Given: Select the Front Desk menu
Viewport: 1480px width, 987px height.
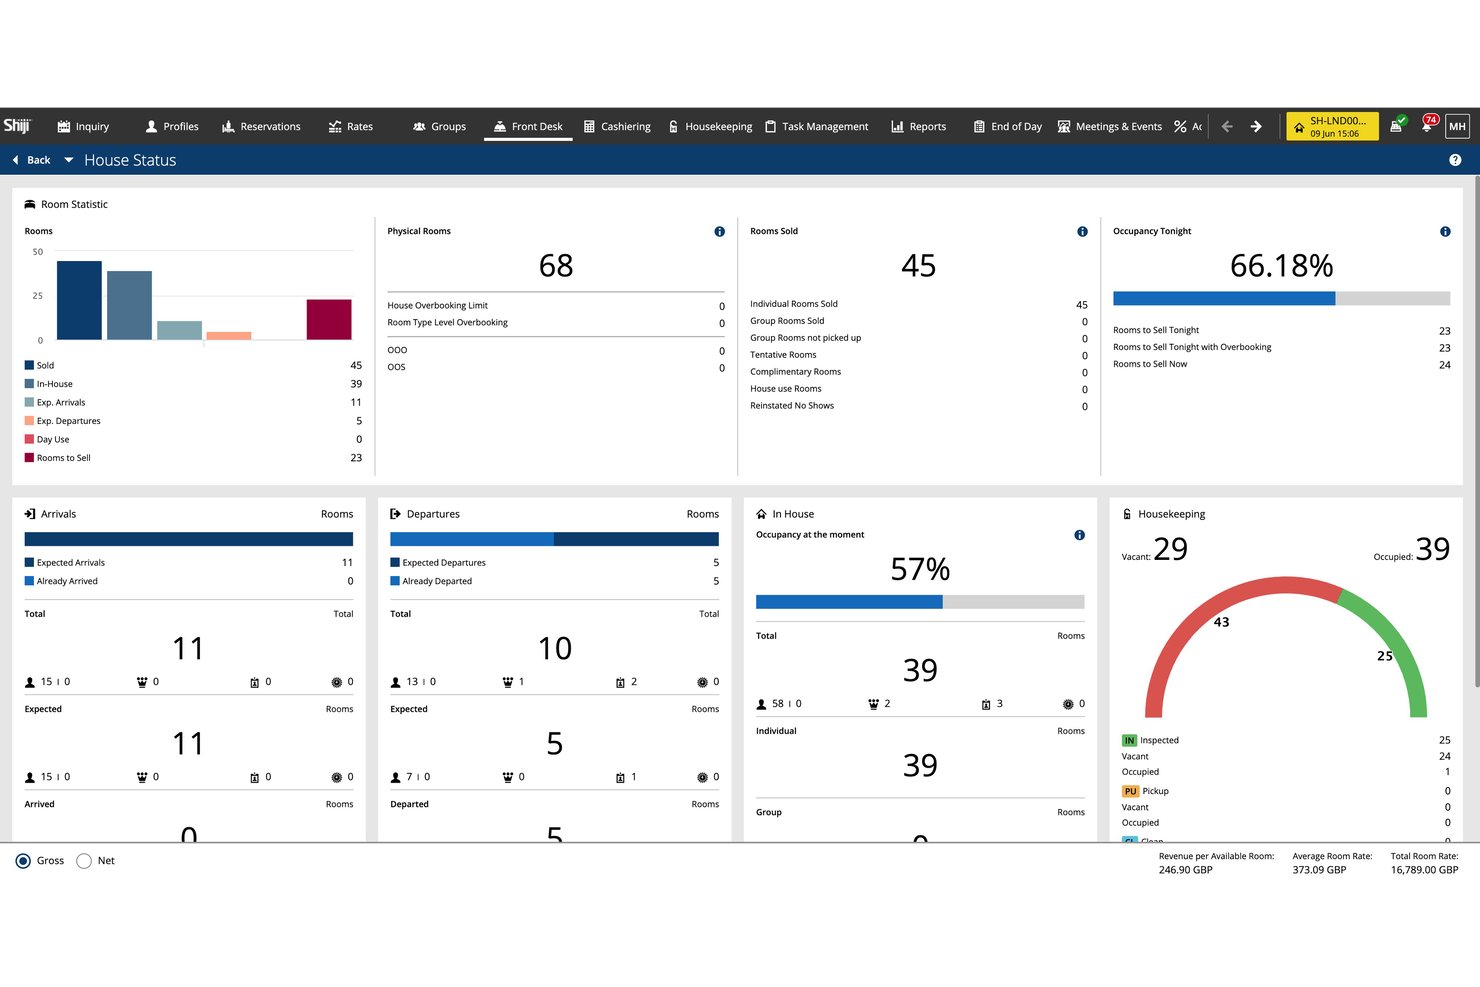Looking at the screenshot, I should pos(528,127).
